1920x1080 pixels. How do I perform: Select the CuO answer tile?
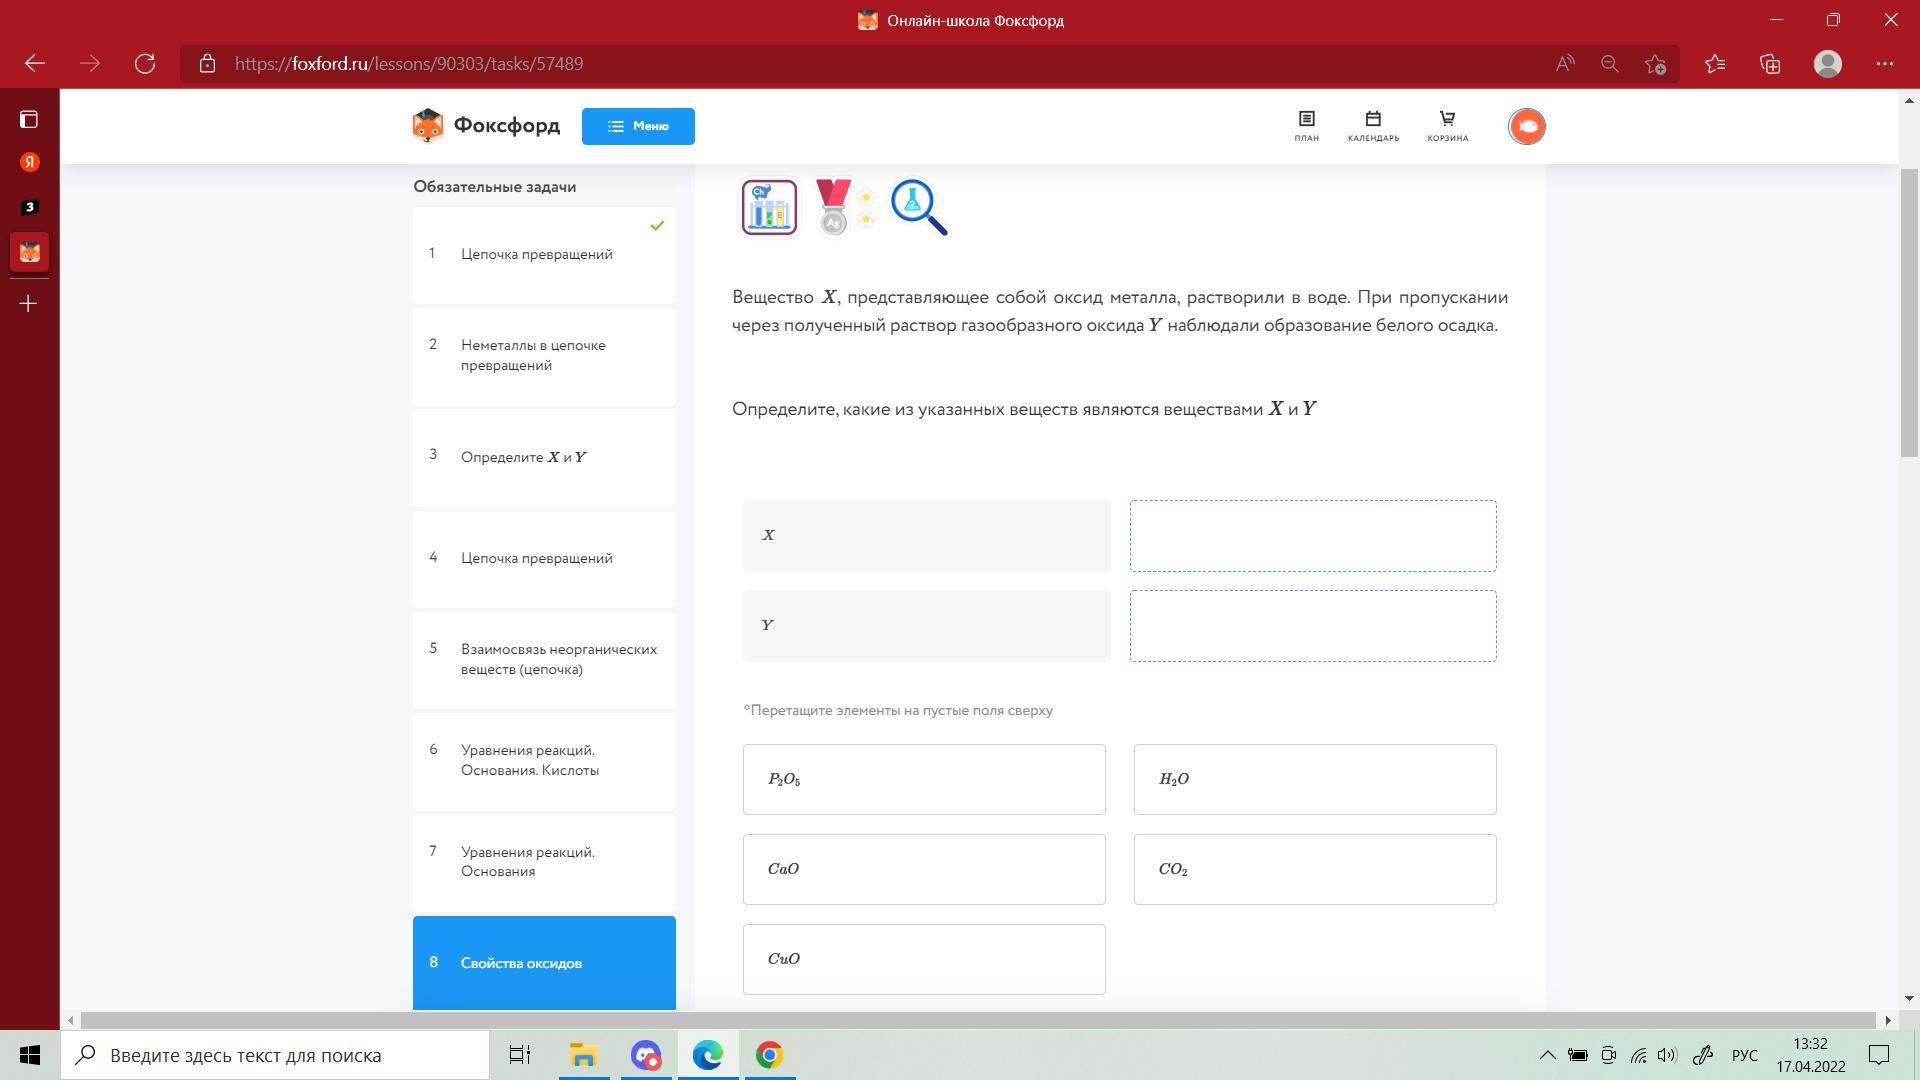point(924,959)
